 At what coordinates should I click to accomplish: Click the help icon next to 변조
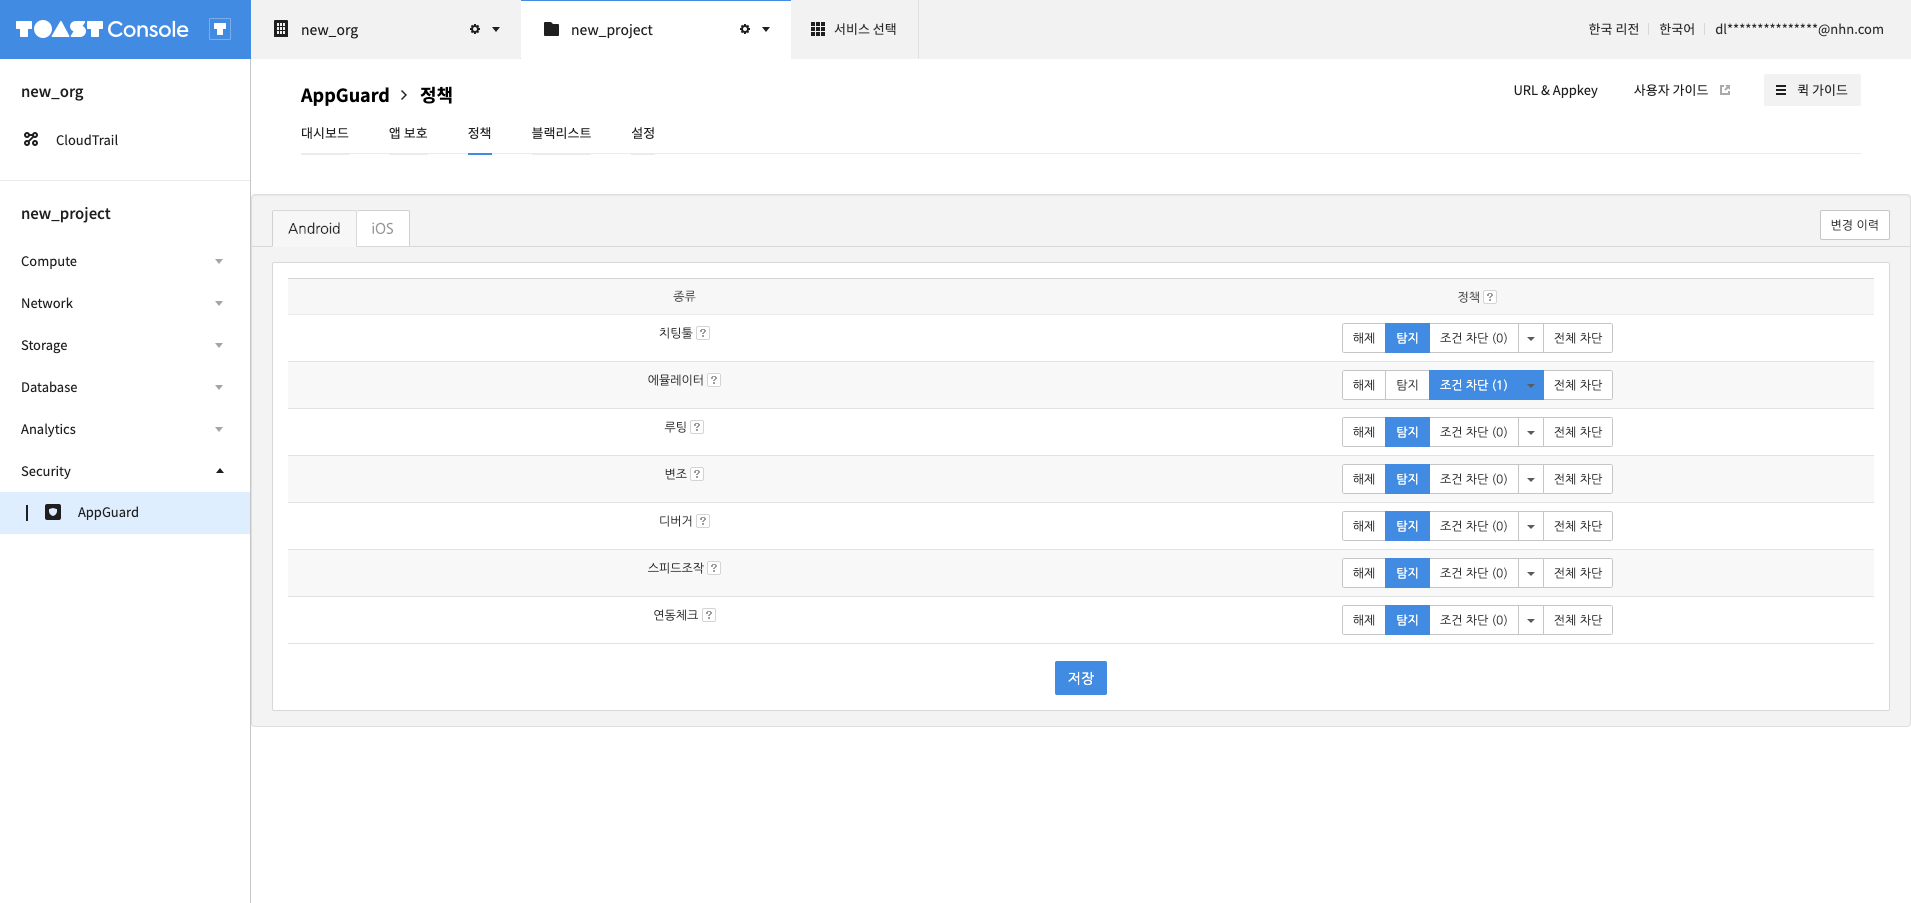coord(697,474)
